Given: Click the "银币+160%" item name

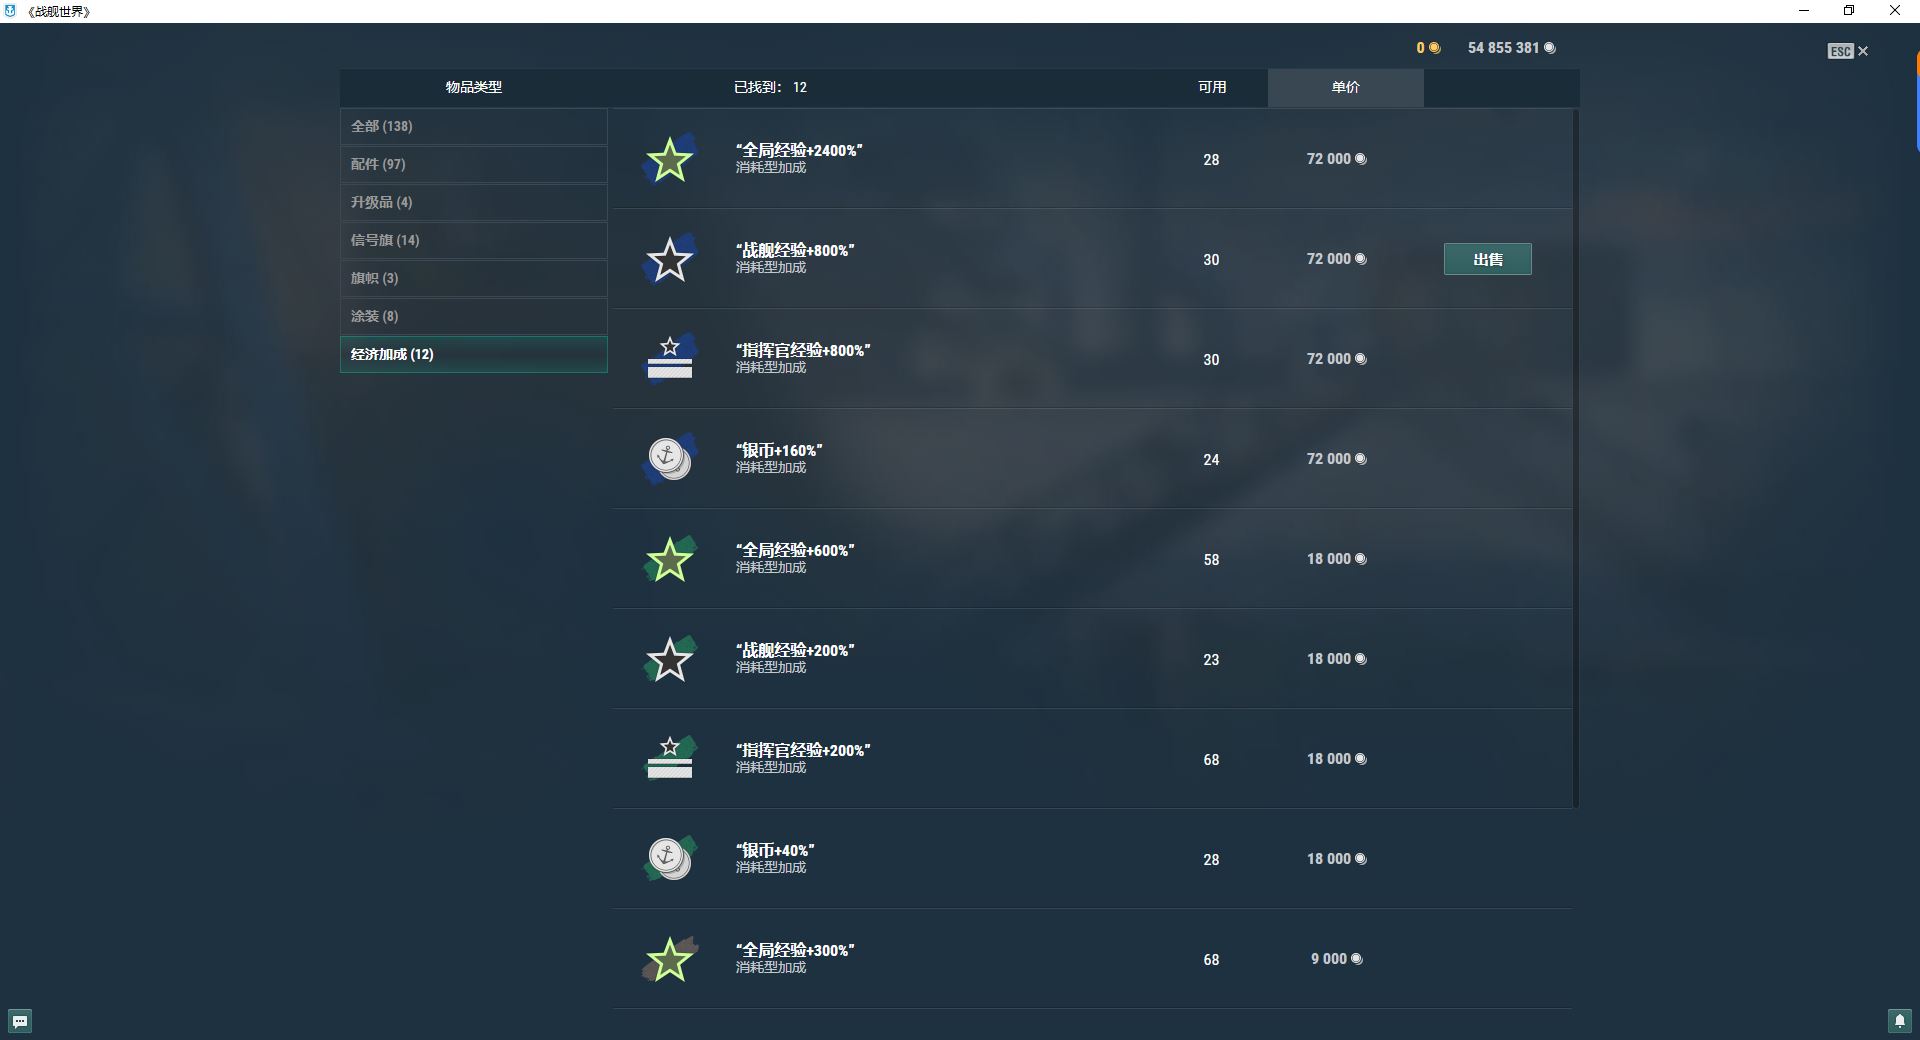Looking at the screenshot, I should click(779, 450).
